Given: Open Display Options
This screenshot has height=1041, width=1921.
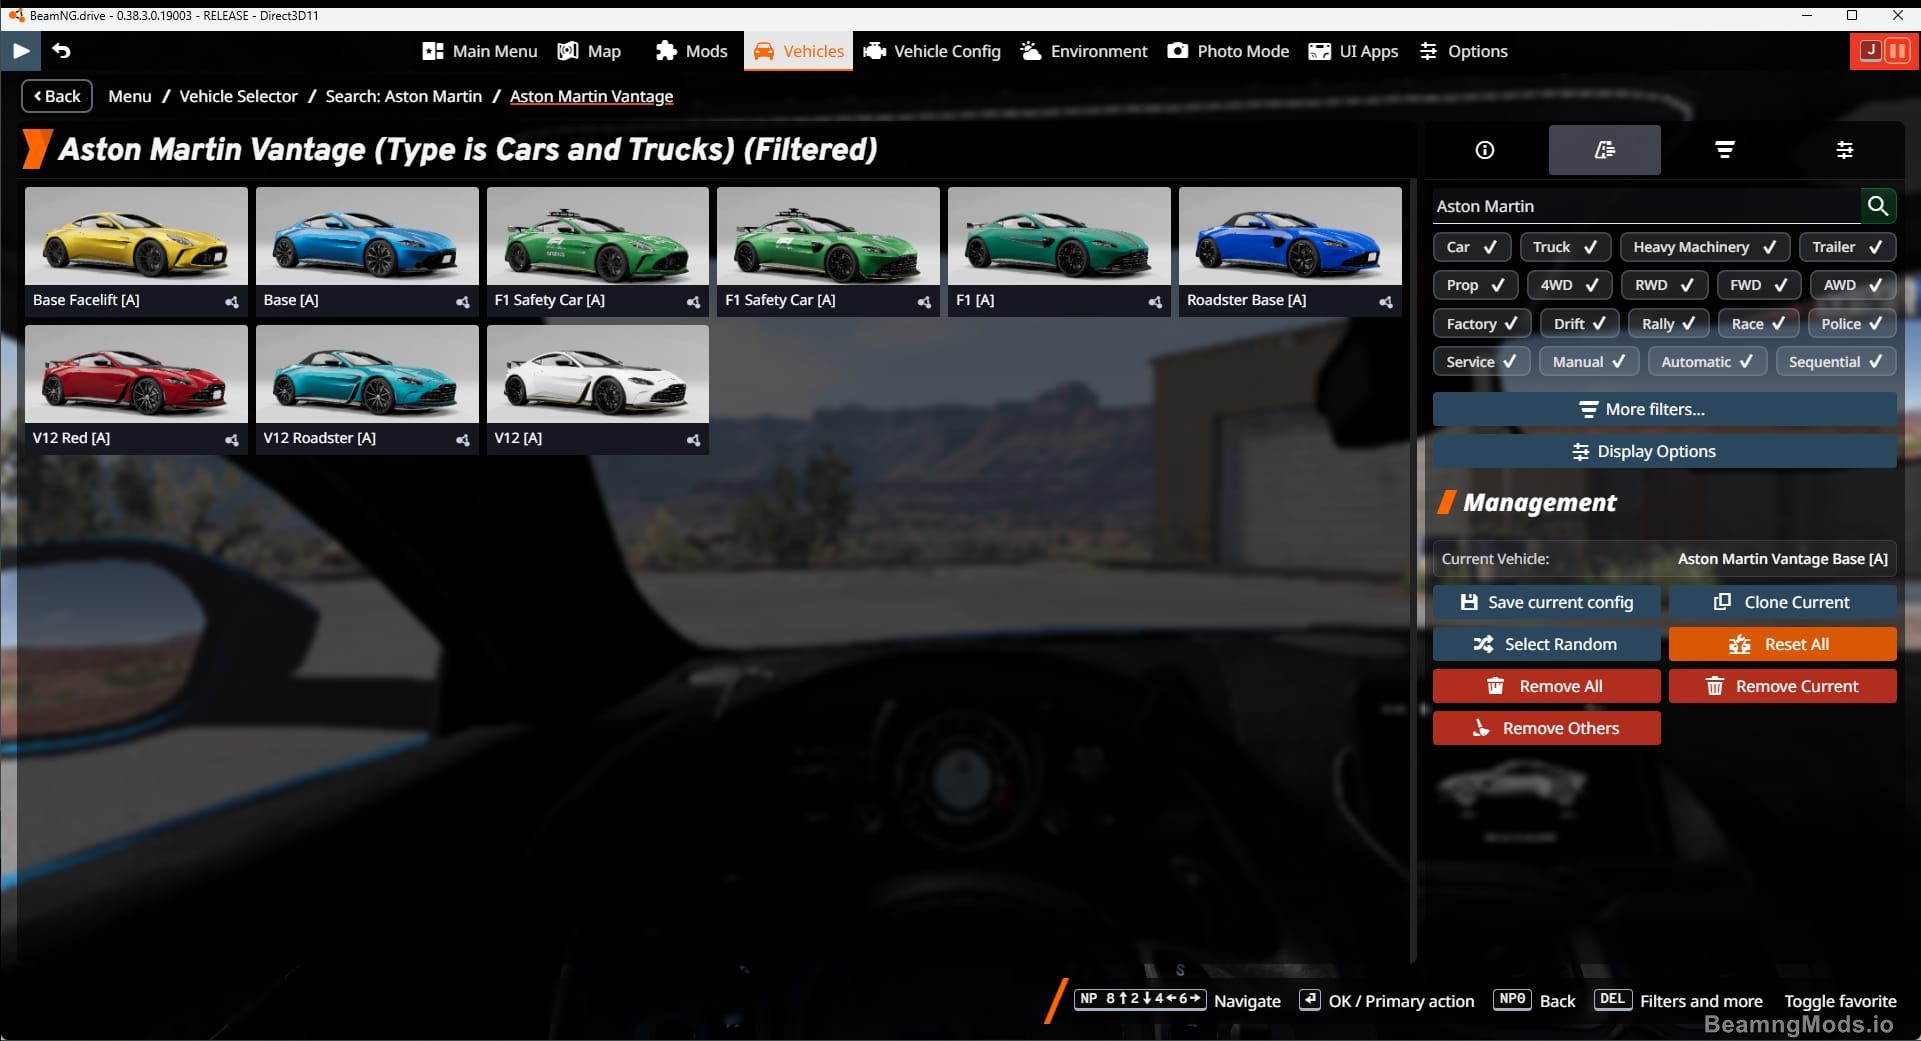Looking at the screenshot, I should pos(1663,451).
